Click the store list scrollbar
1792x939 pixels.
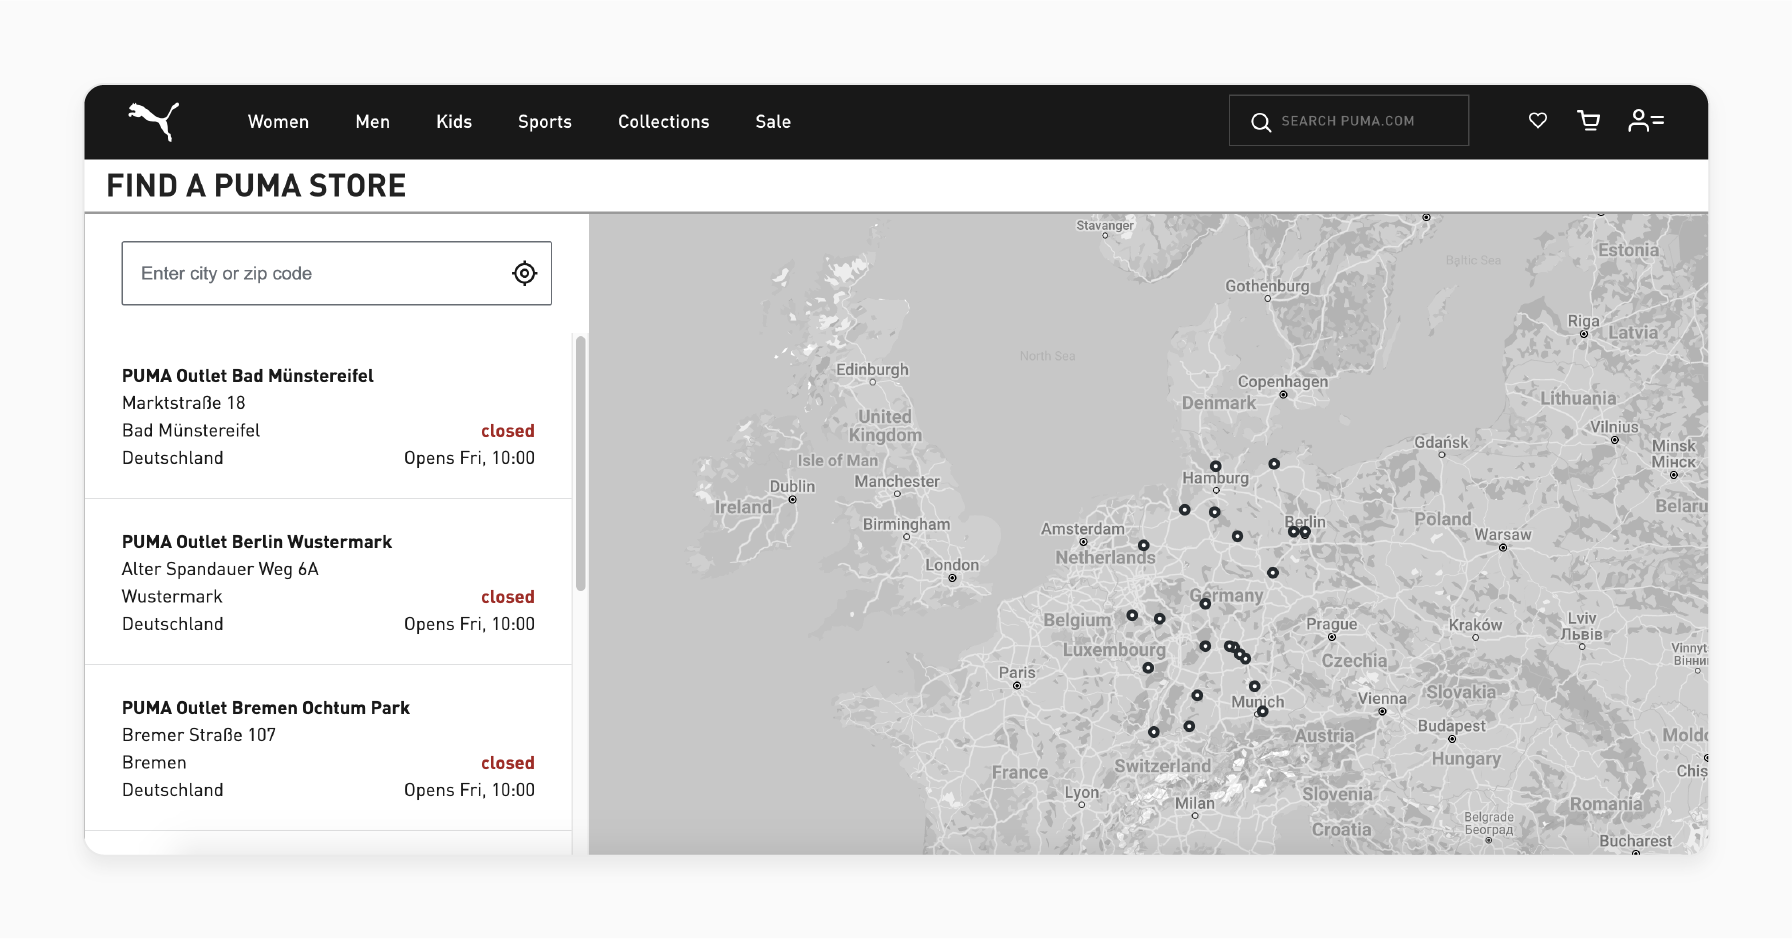coord(580,463)
